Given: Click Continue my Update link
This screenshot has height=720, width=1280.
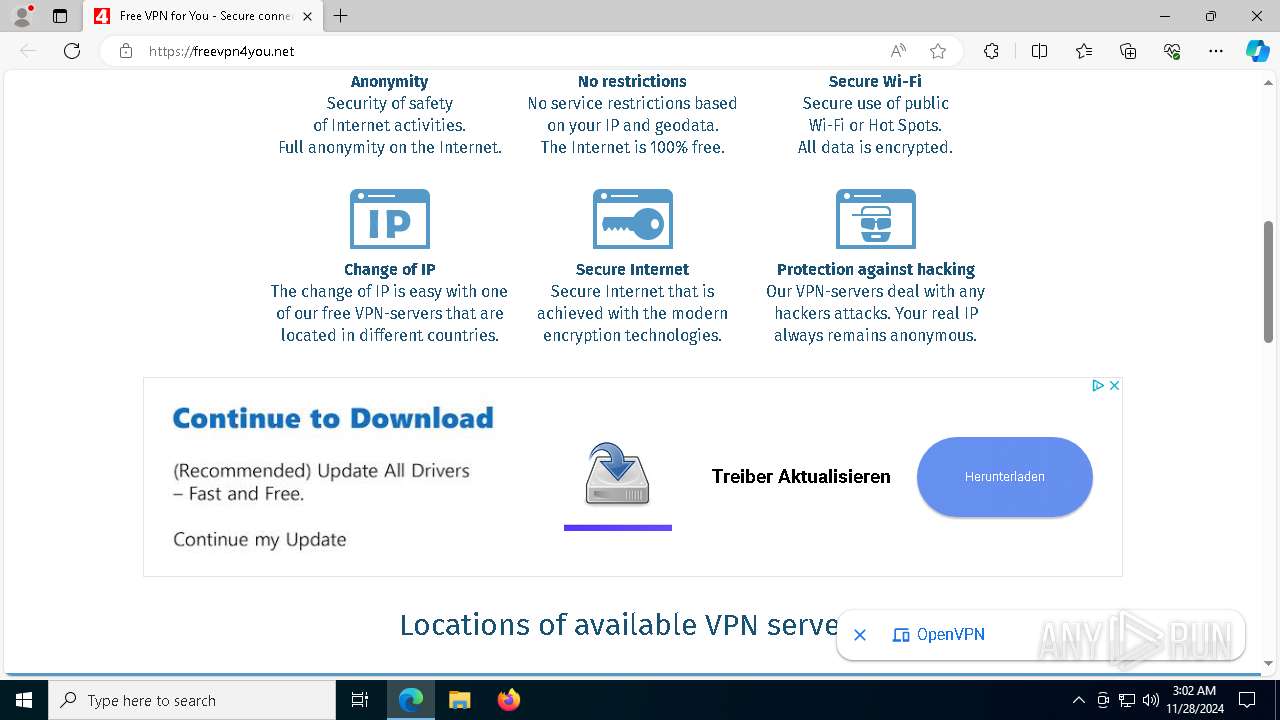Looking at the screenshot, I should [x=259, y=539].
